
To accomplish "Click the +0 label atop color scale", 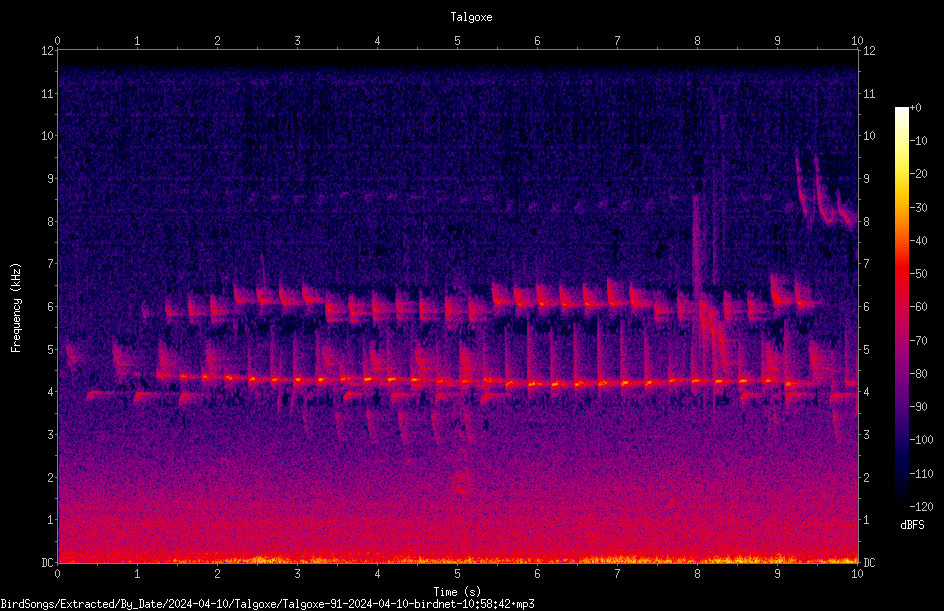I will [916, 108].
